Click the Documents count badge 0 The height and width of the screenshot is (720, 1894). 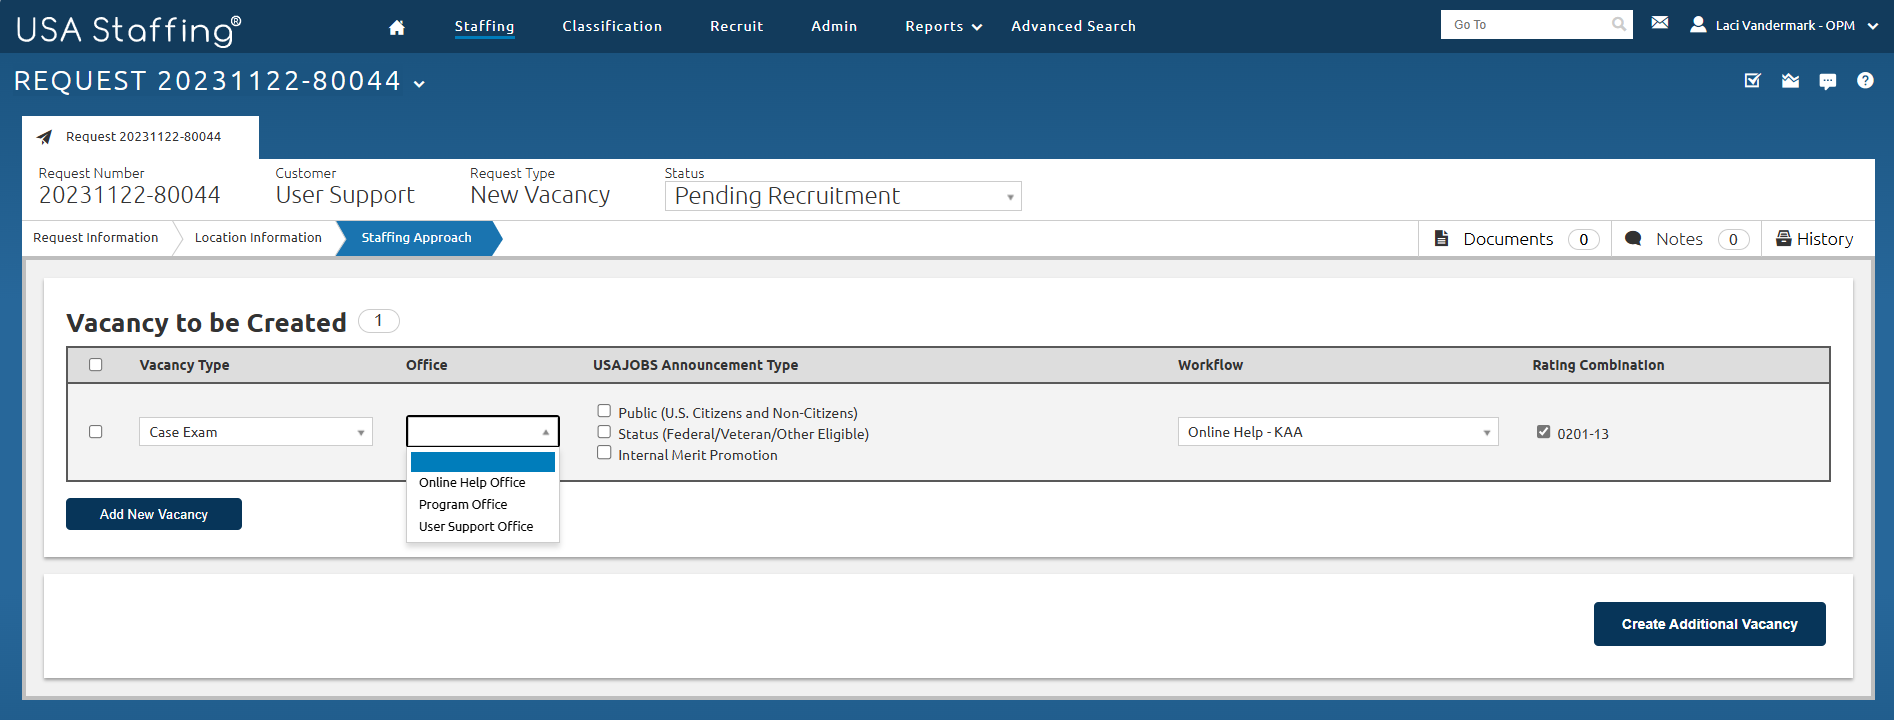click(x=1584, y=239)
